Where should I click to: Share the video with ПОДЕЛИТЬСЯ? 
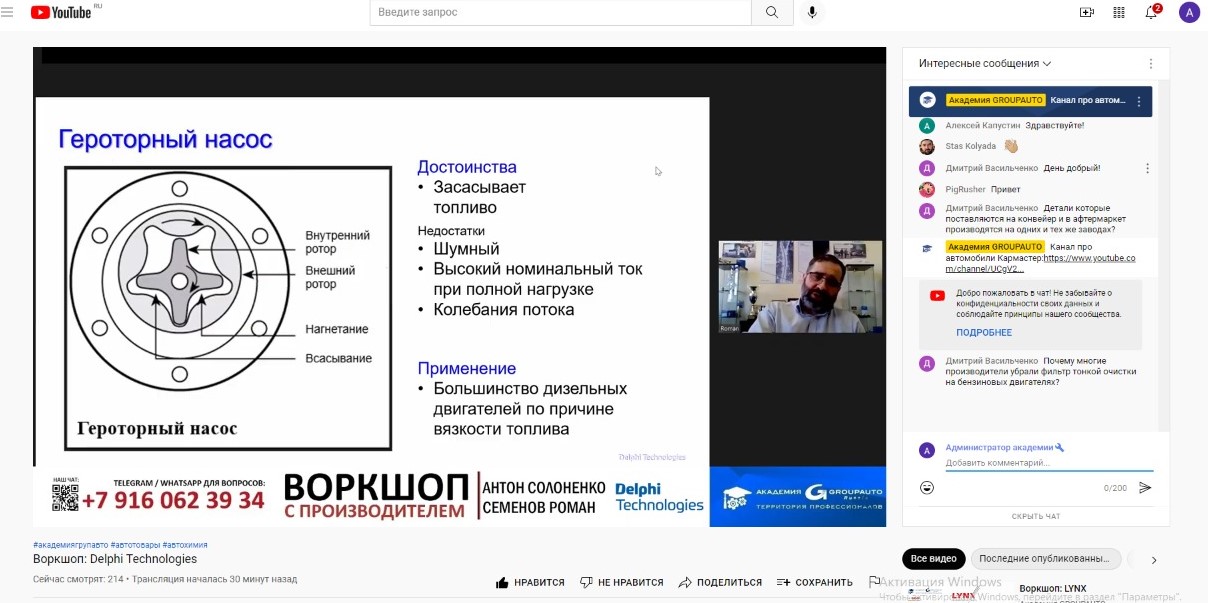720,582
